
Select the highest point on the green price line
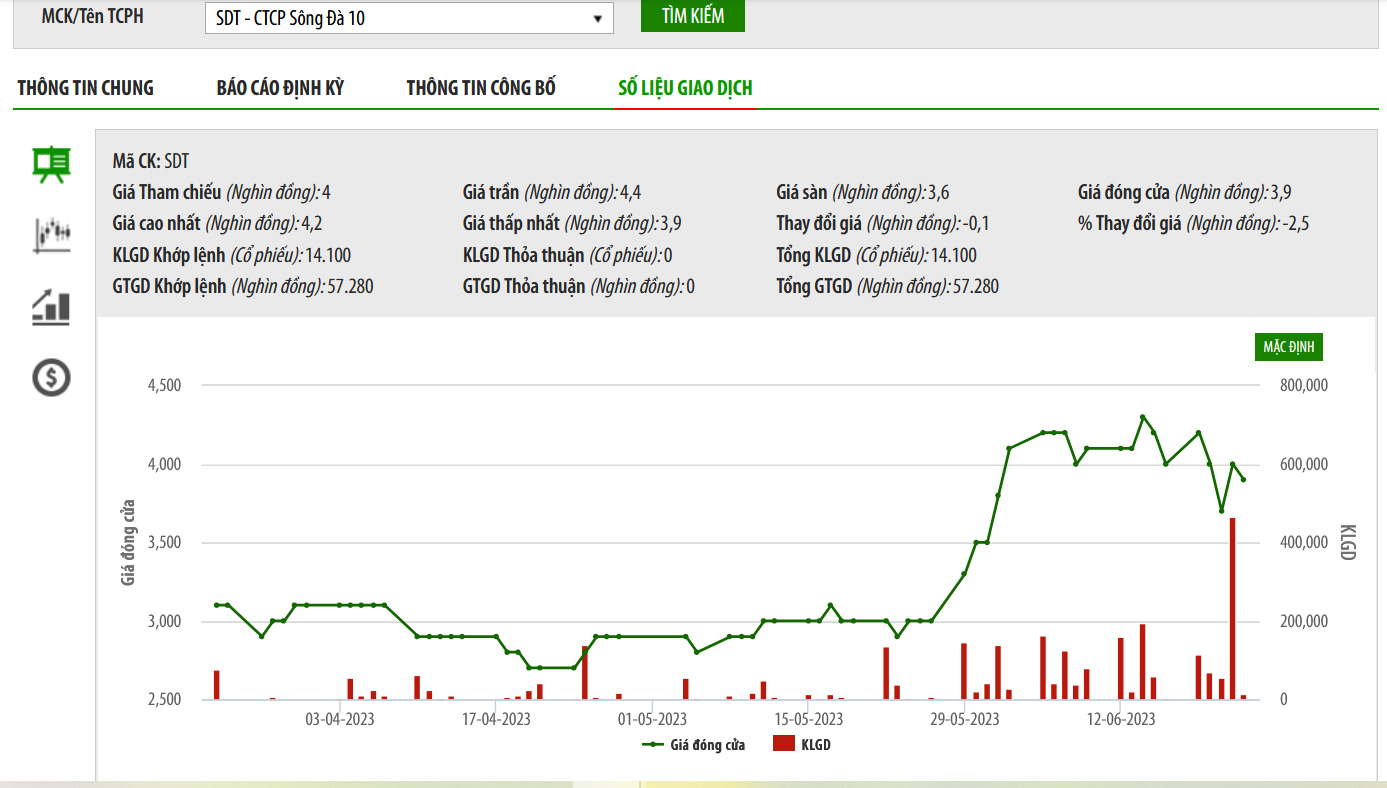coord(1143,417)
